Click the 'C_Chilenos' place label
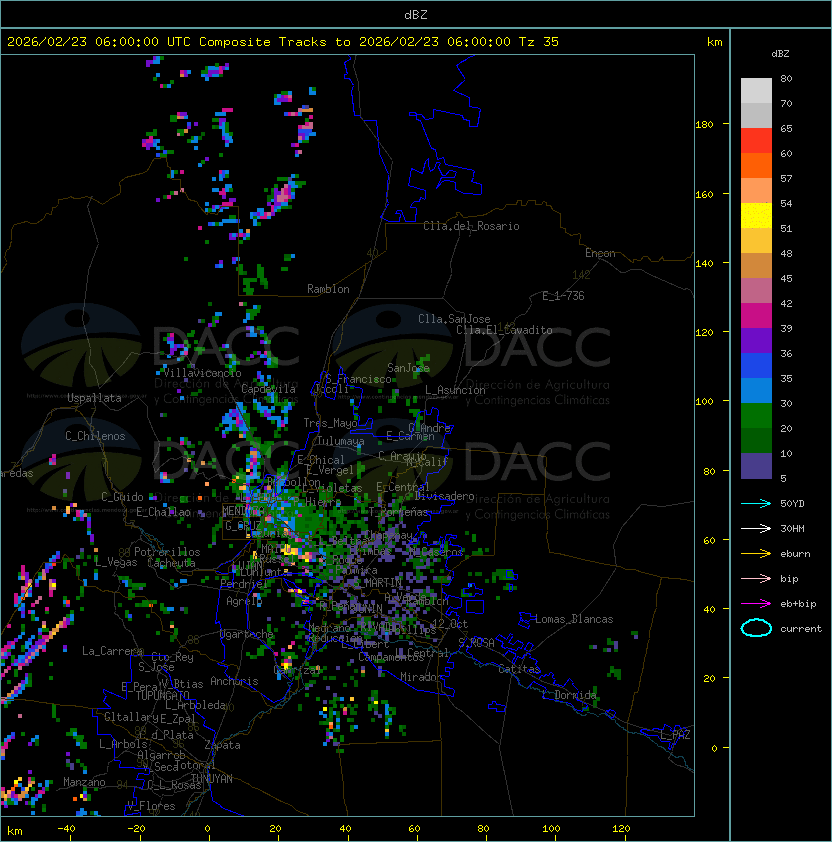This screenshot has width=832, height=842. pyautogui.click(x=95, y=436)
